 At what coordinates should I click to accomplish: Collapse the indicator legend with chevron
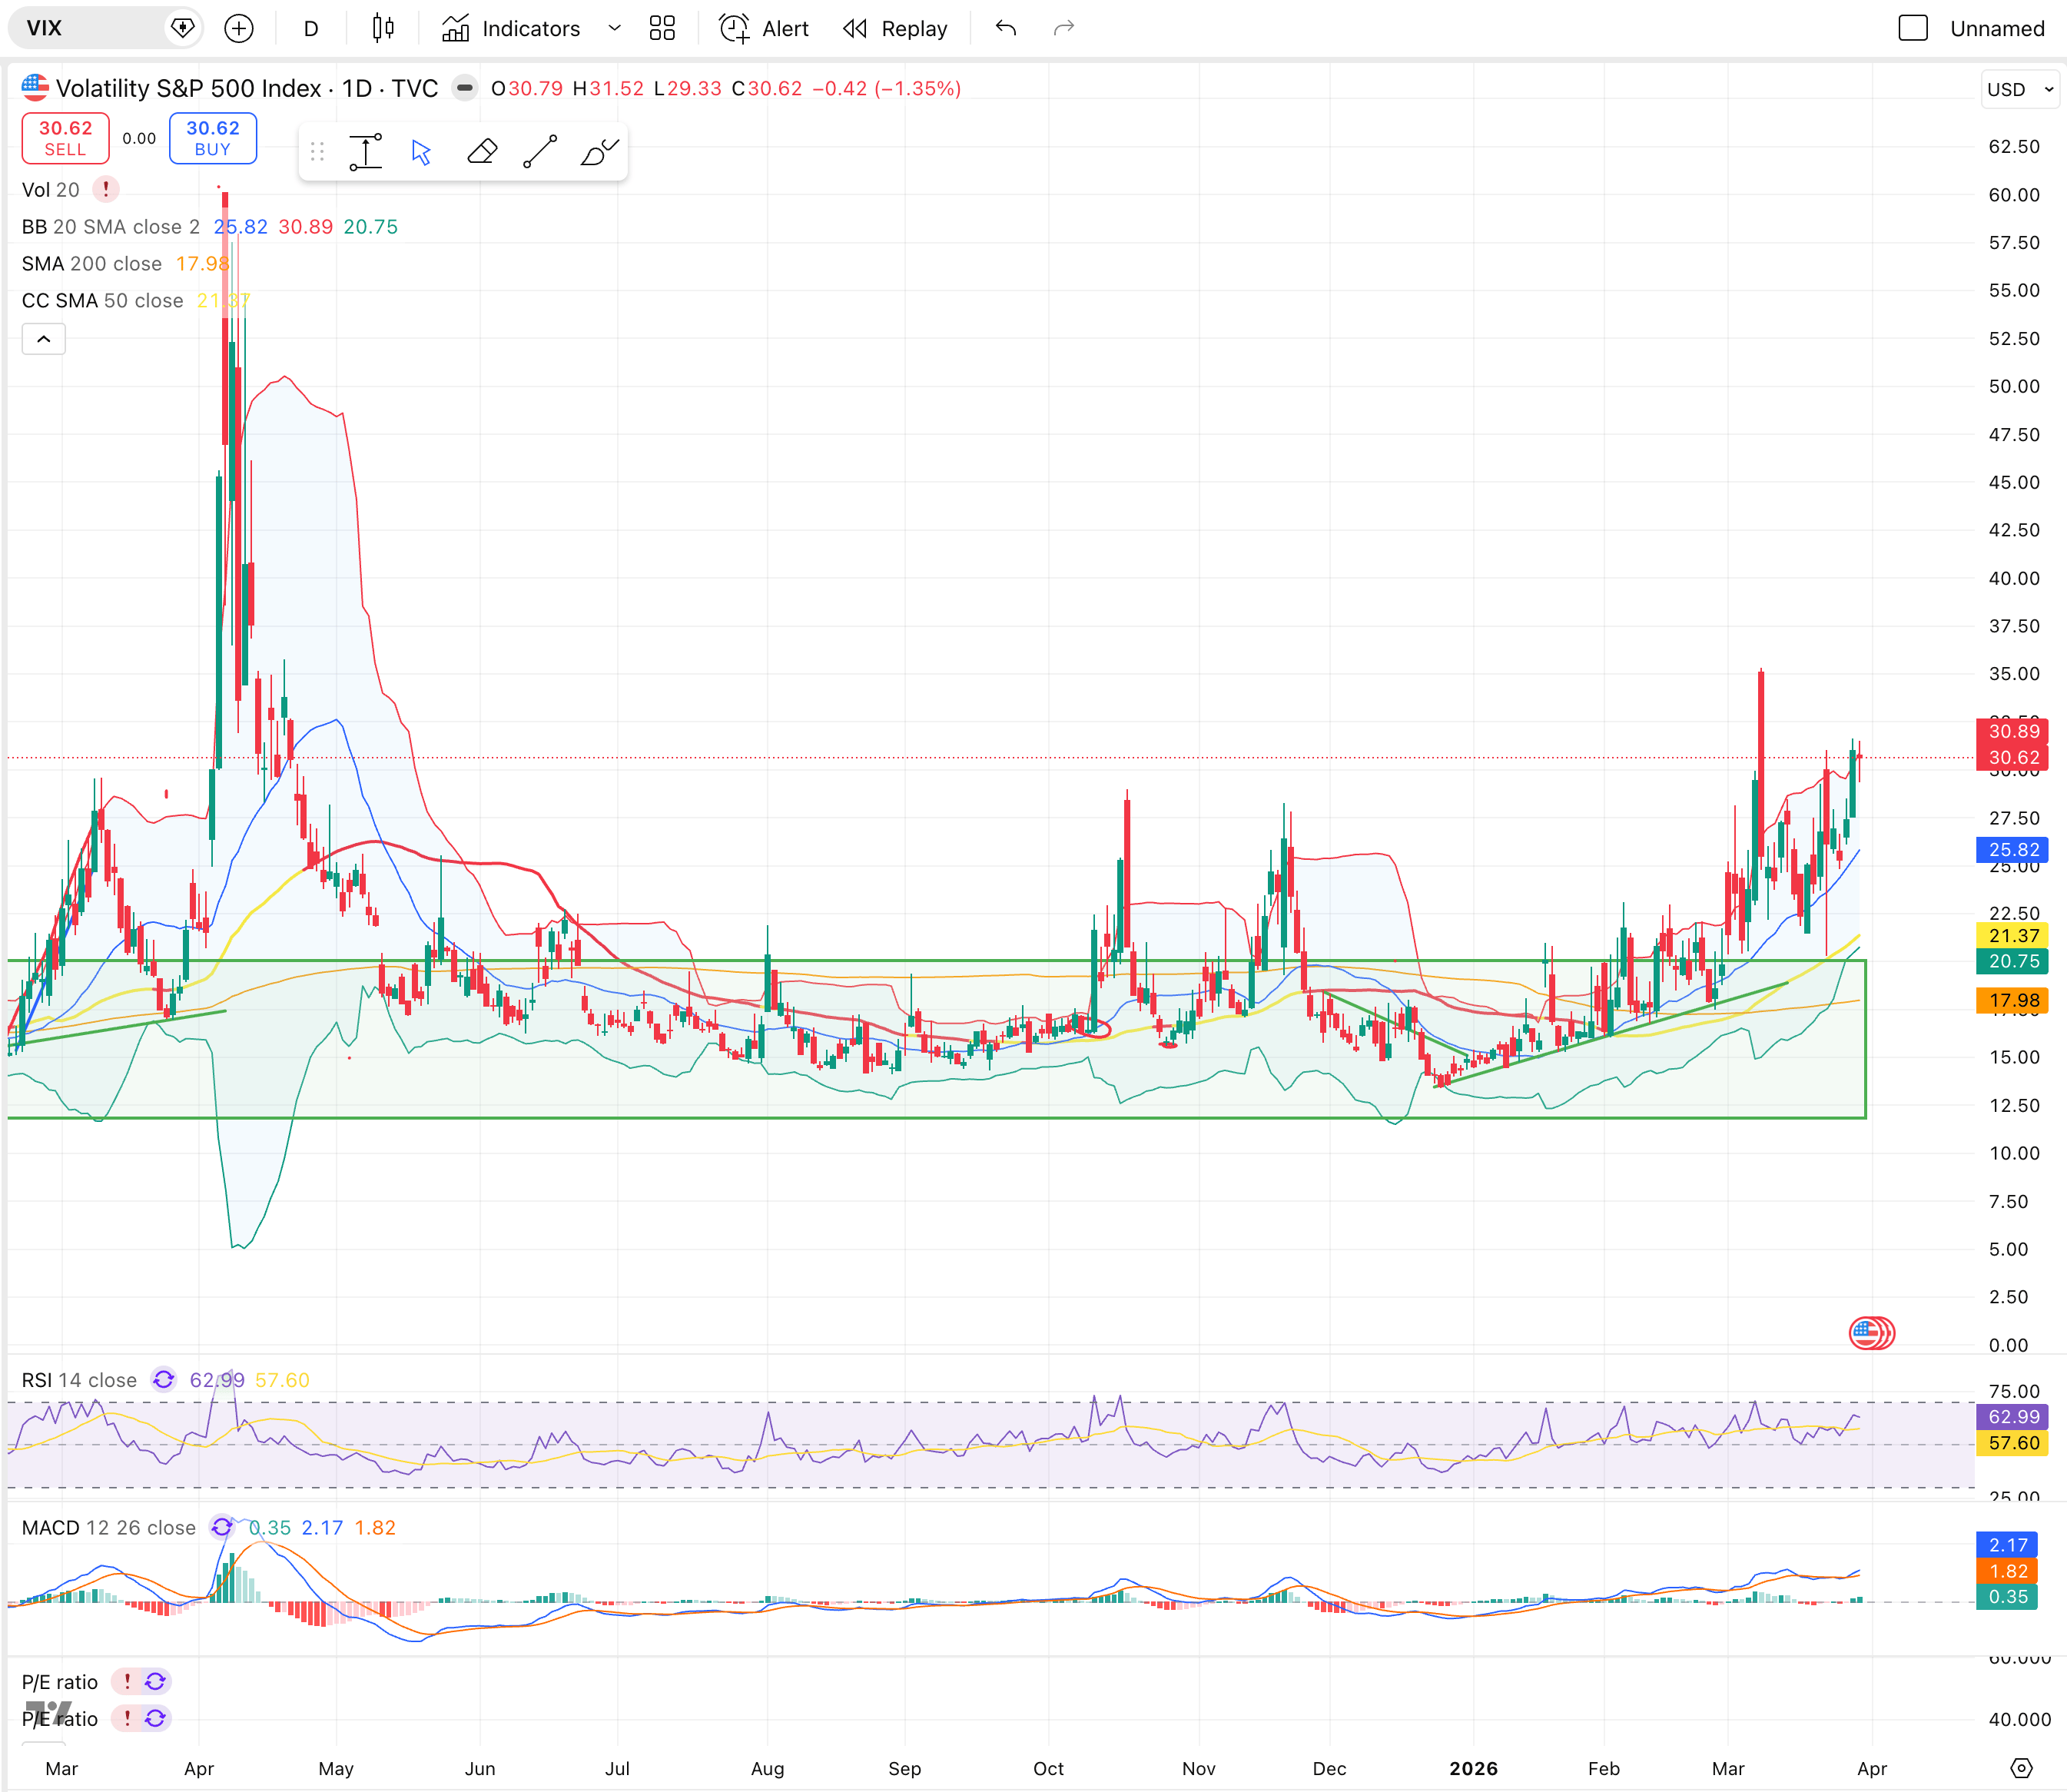(44, 339)
